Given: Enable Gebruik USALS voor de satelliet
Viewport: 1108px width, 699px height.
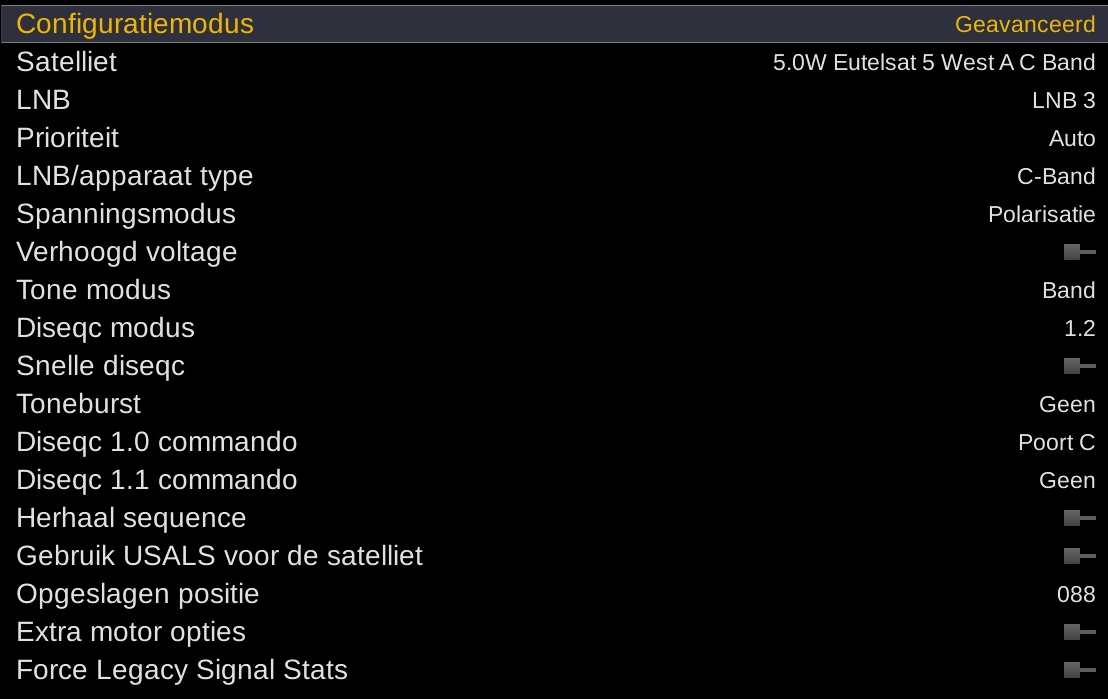Looking at the screenshot, I should coord(1079,556).
